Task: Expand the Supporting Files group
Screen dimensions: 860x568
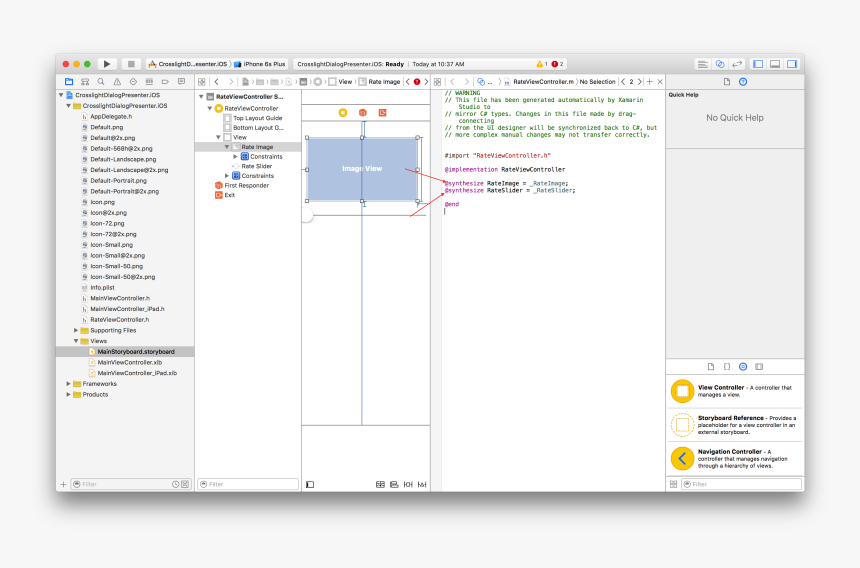Action: 76,330
